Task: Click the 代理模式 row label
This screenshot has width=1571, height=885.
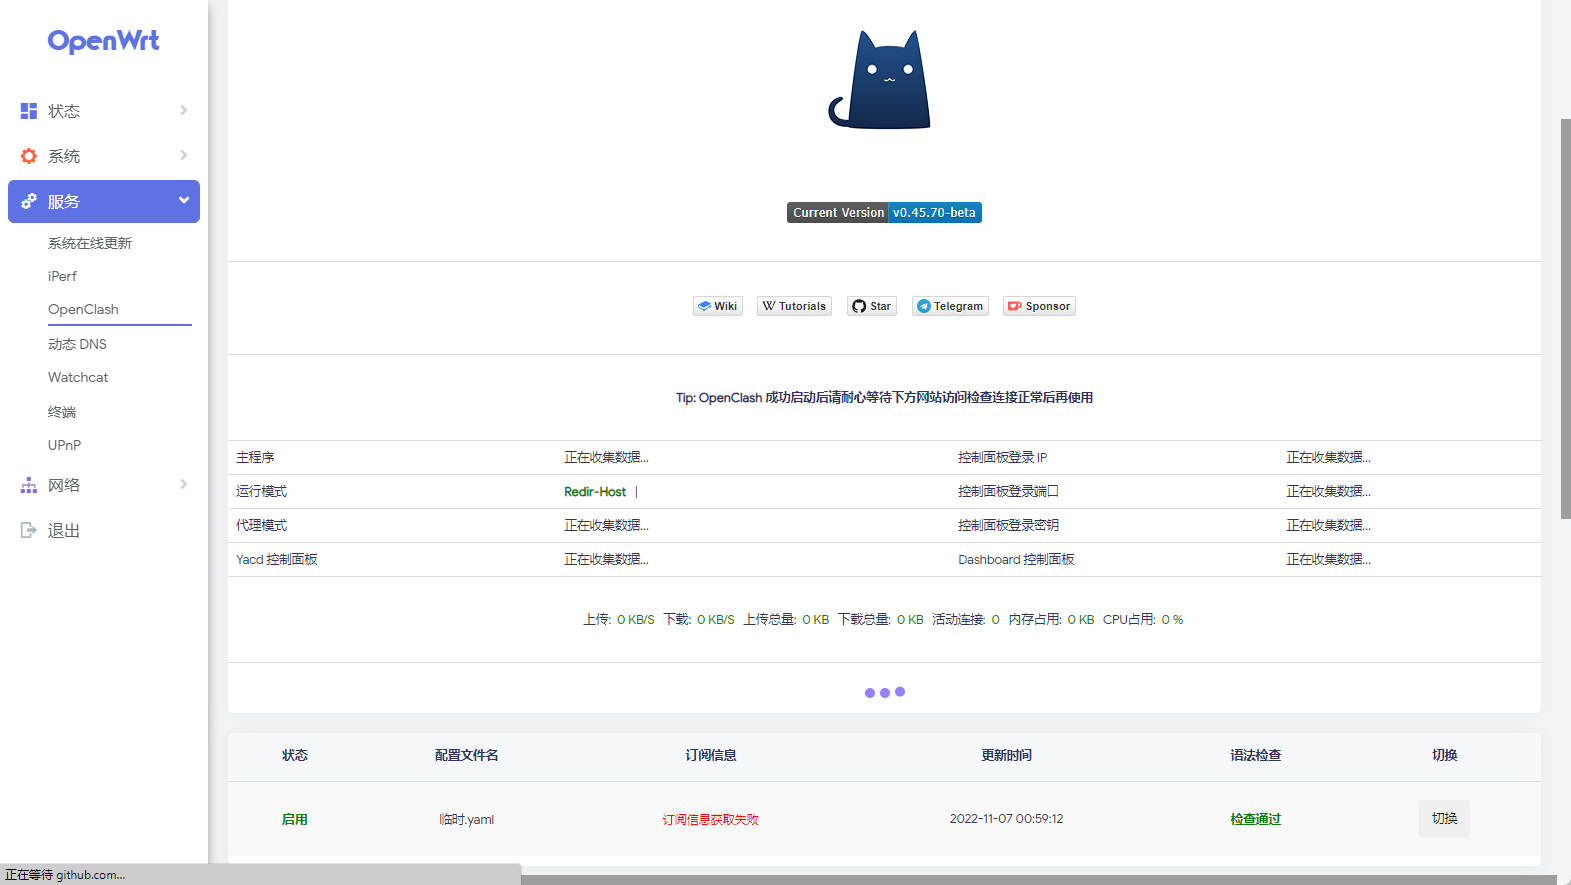Action: (x=261, y=525)
